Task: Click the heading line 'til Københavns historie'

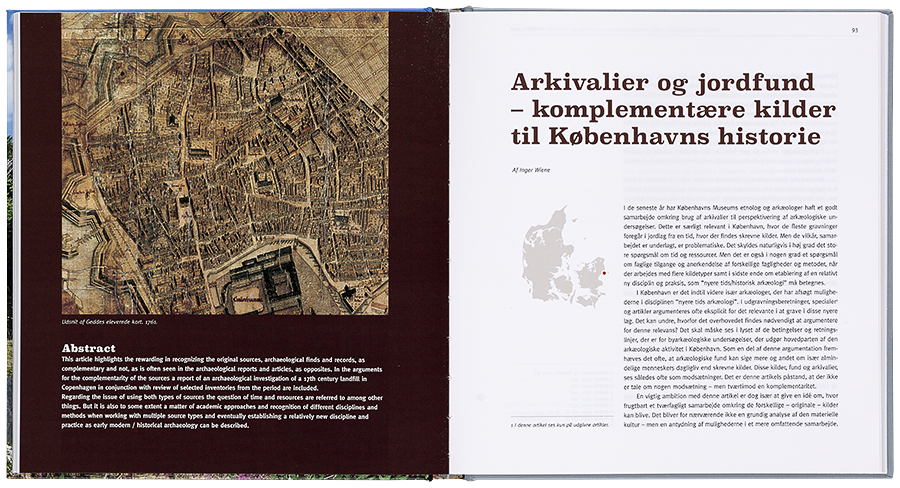Action: (x=665, y=137)
